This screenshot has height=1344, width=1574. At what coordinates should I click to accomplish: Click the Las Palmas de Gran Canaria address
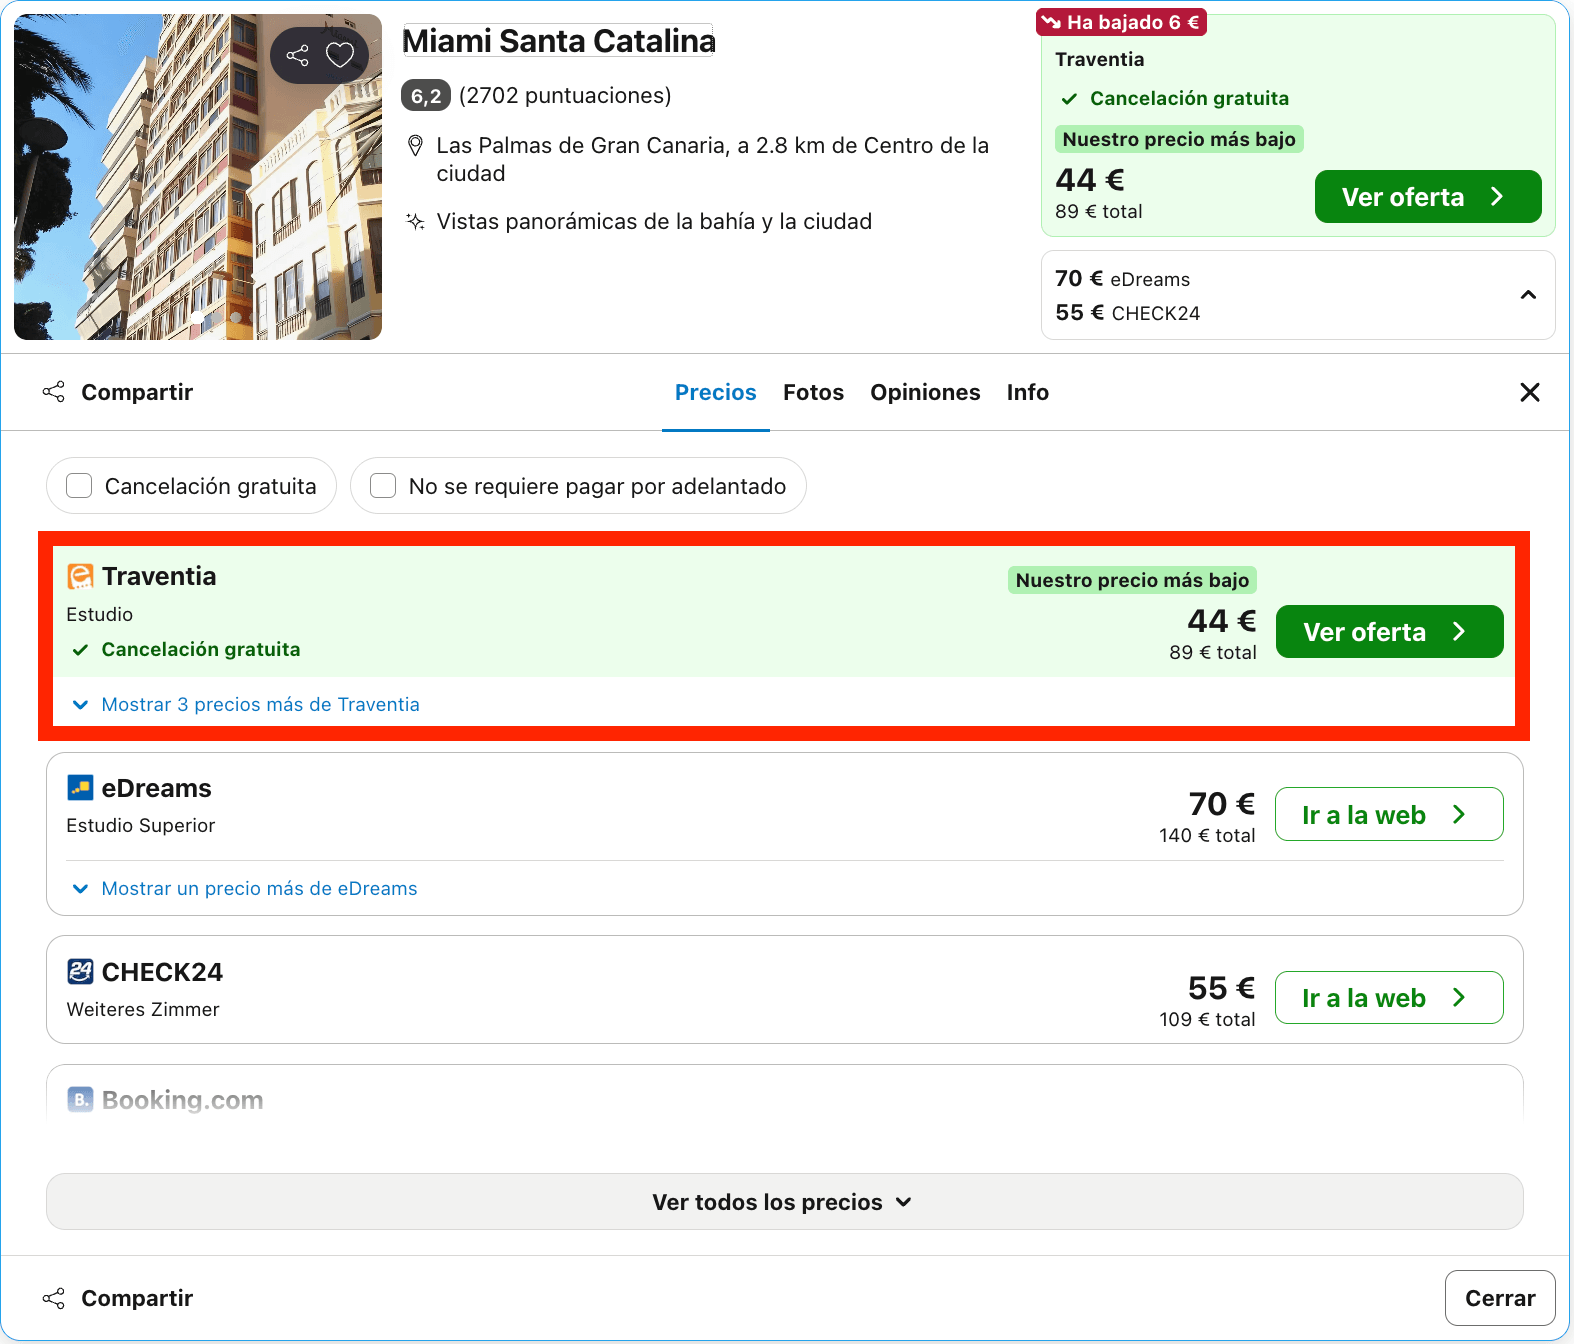pos(712,160)
